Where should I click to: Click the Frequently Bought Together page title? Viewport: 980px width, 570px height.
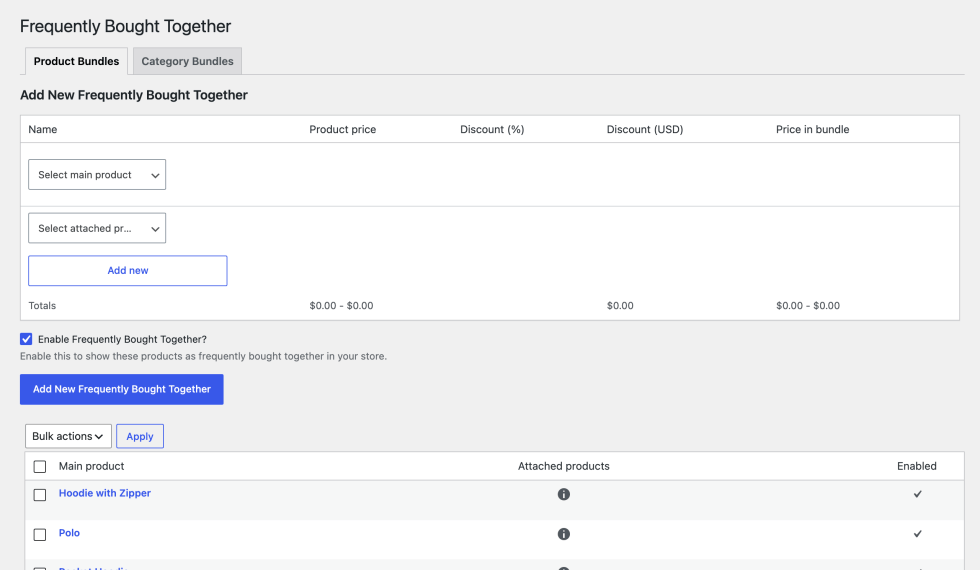click(x=126, y=26)
